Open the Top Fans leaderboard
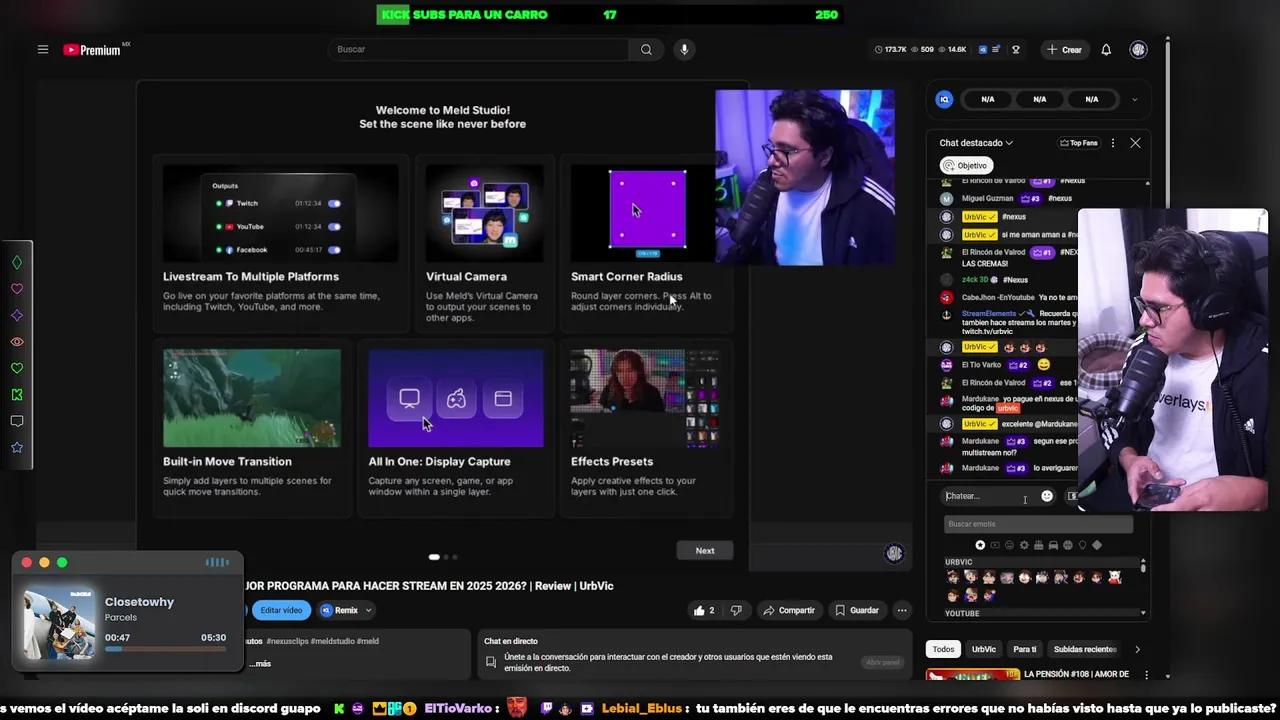Screen dimensions: 1280x720 pyautogui.click(x=1079, y=143)
